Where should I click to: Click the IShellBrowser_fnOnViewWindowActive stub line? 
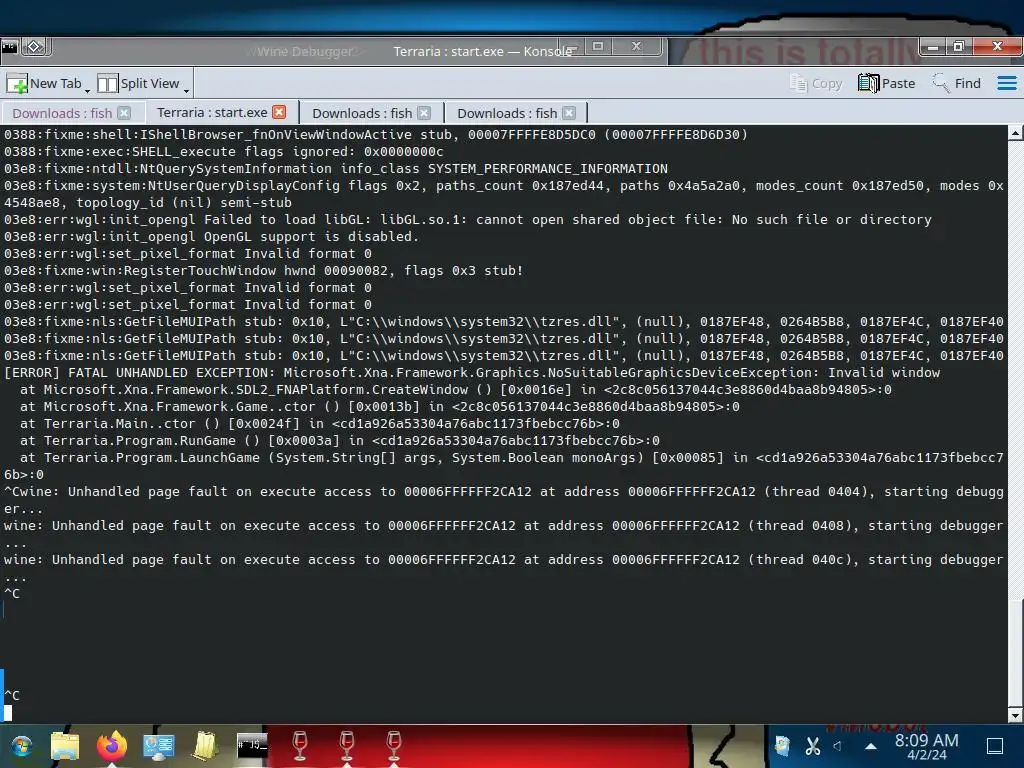pyautogui.click(x=376, y=135)
